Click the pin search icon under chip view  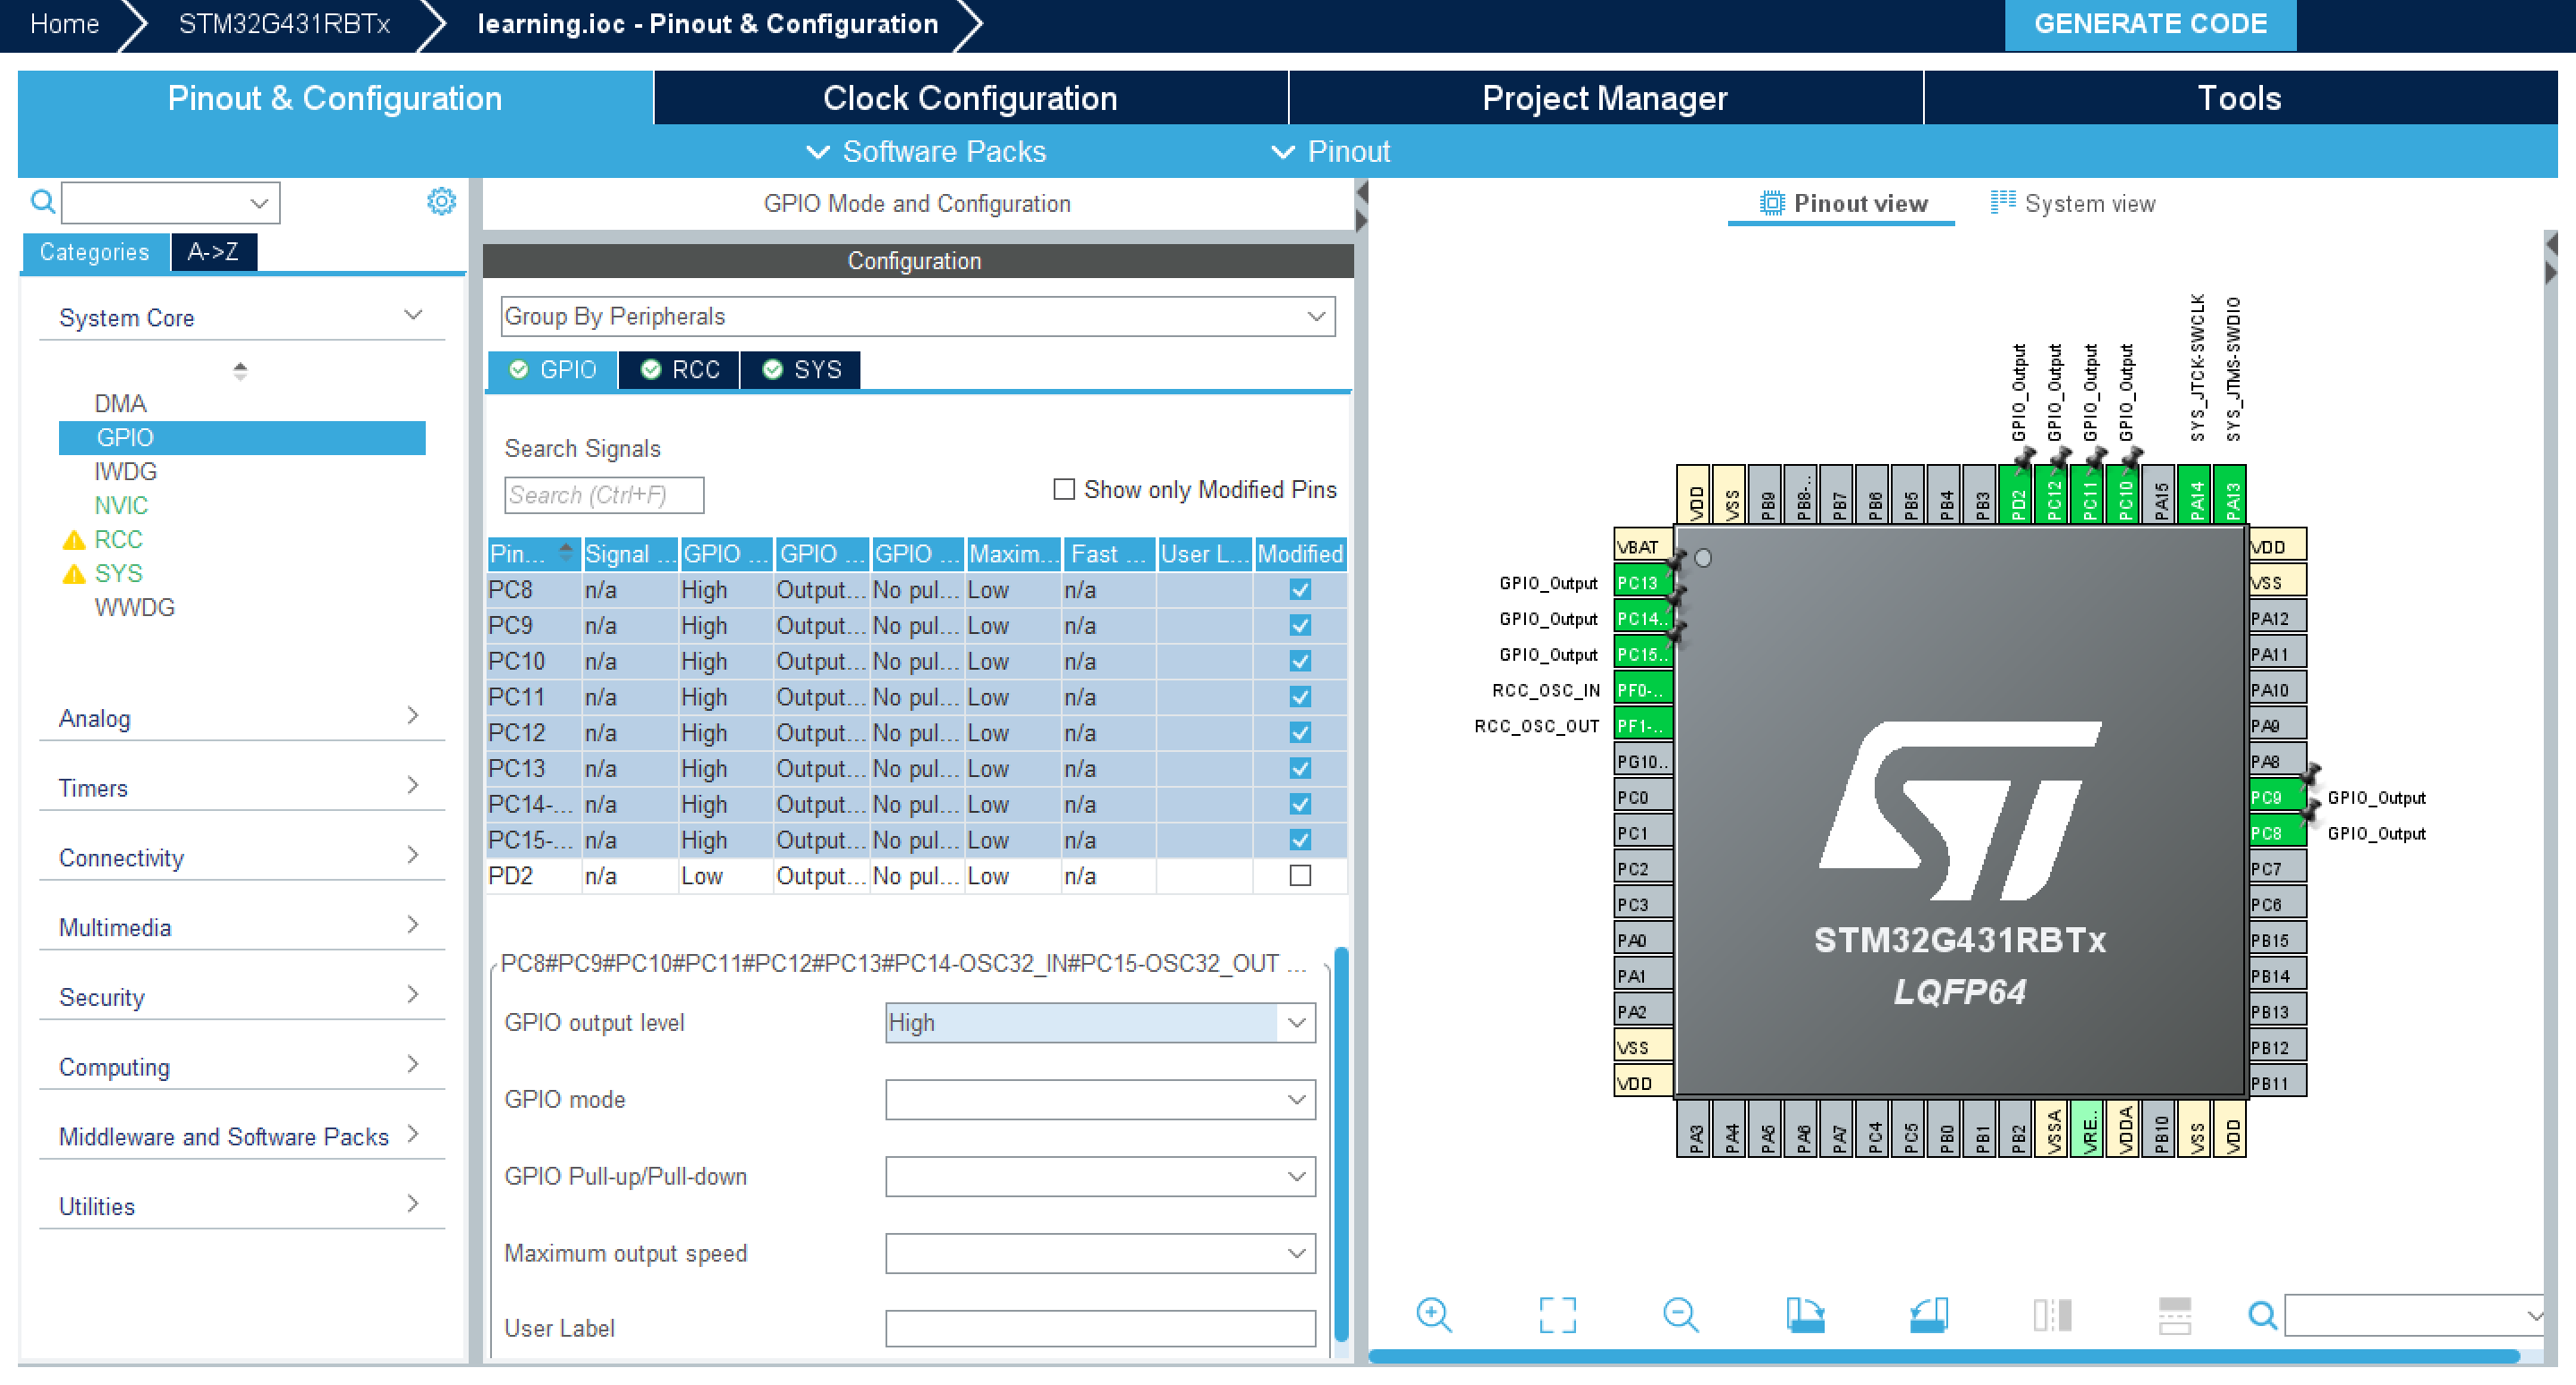2261,1315
